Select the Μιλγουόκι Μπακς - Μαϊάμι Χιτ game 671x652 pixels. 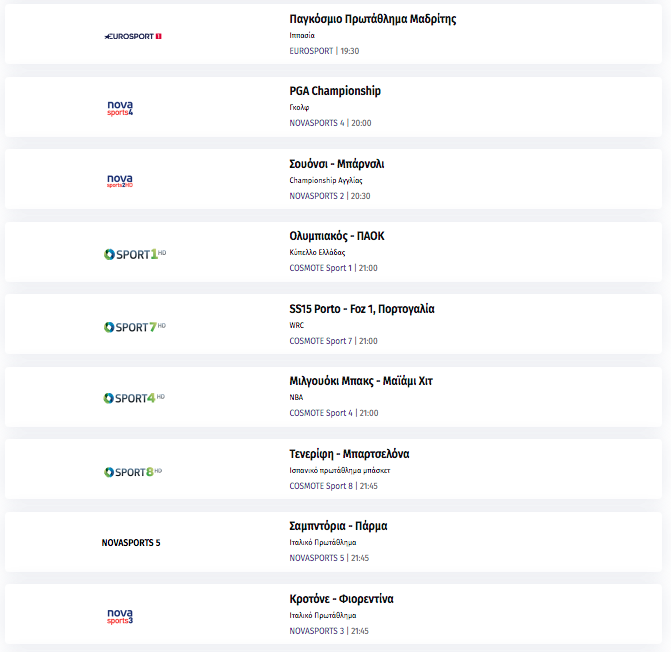click(361, 381)
